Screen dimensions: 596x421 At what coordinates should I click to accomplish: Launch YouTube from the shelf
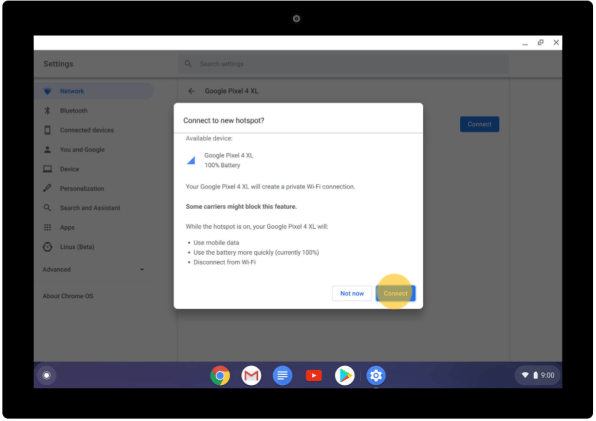pyautogui.click(x=314, y=375)
